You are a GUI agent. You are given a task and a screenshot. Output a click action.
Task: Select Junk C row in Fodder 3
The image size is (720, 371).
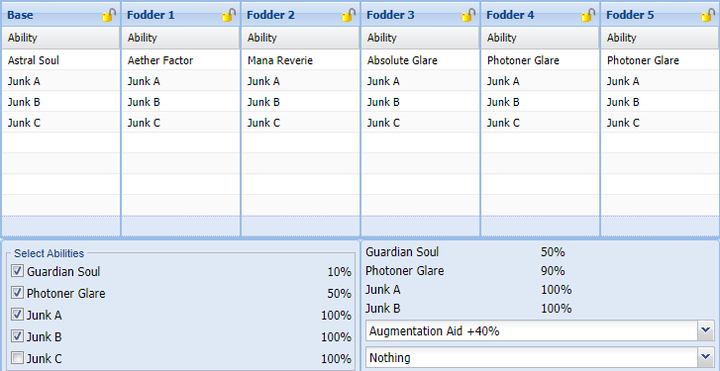(x=420, y=123)
